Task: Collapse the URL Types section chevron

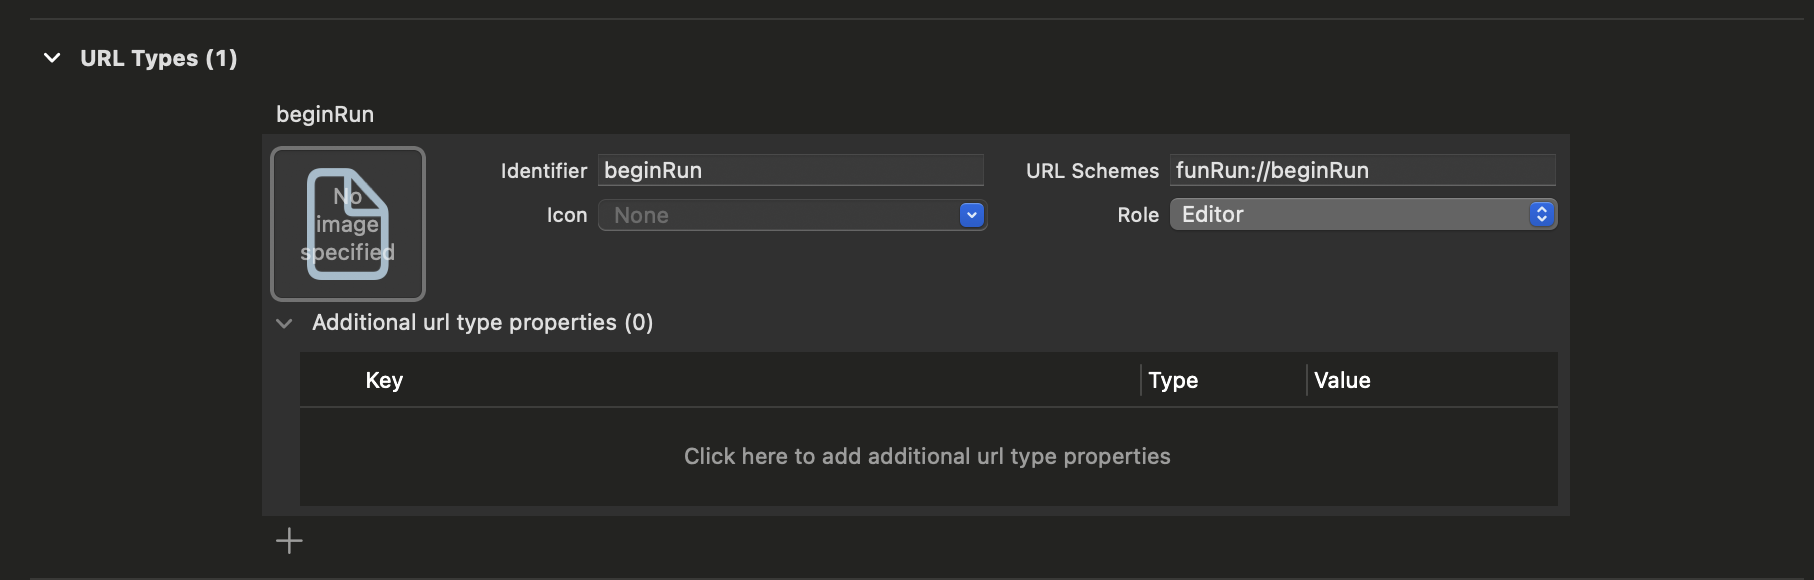Action: tap(52, 58)
